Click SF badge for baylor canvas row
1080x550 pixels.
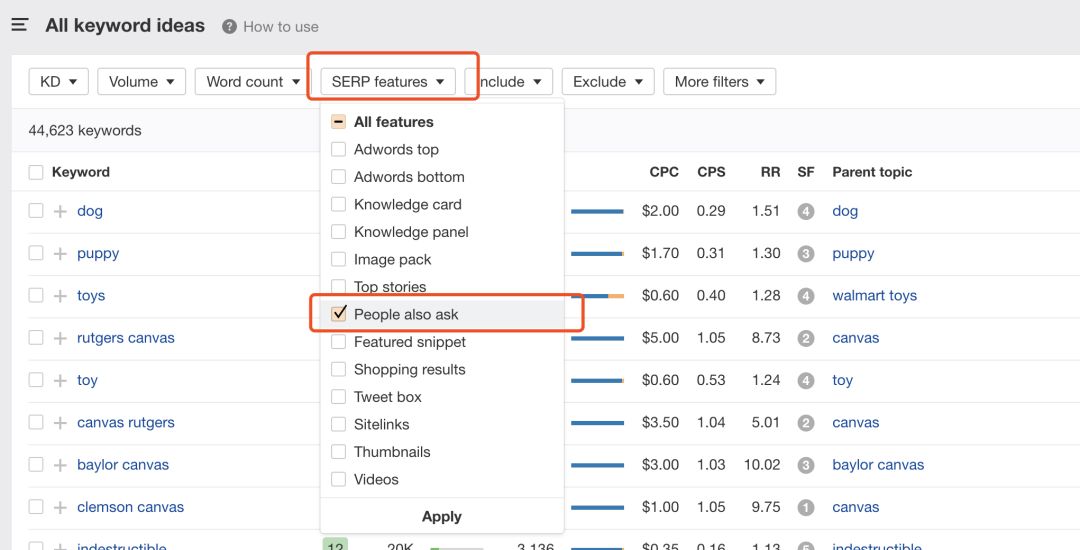point(806,465)
